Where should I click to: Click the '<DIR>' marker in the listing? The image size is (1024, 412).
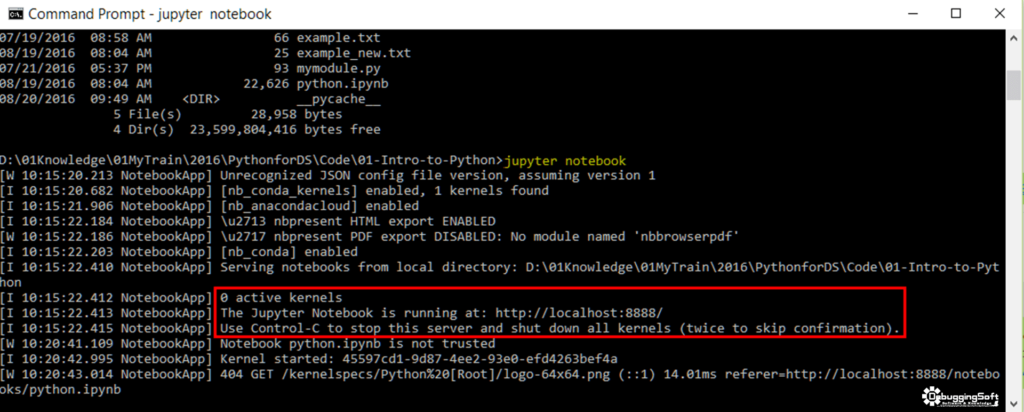coord(201,99)
